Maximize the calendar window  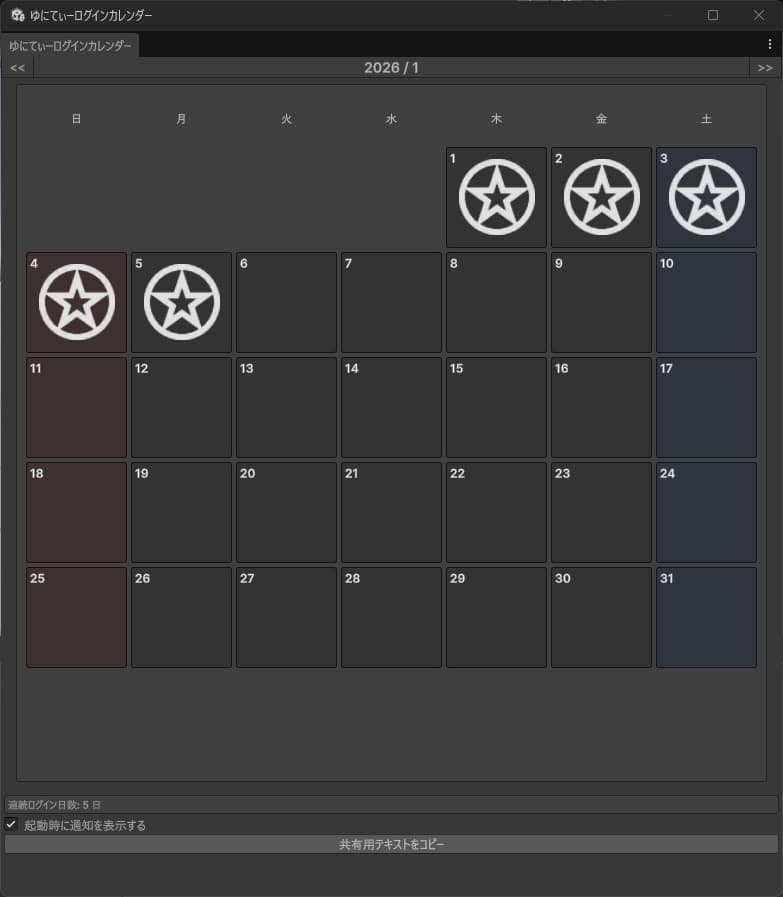point(713,15)
